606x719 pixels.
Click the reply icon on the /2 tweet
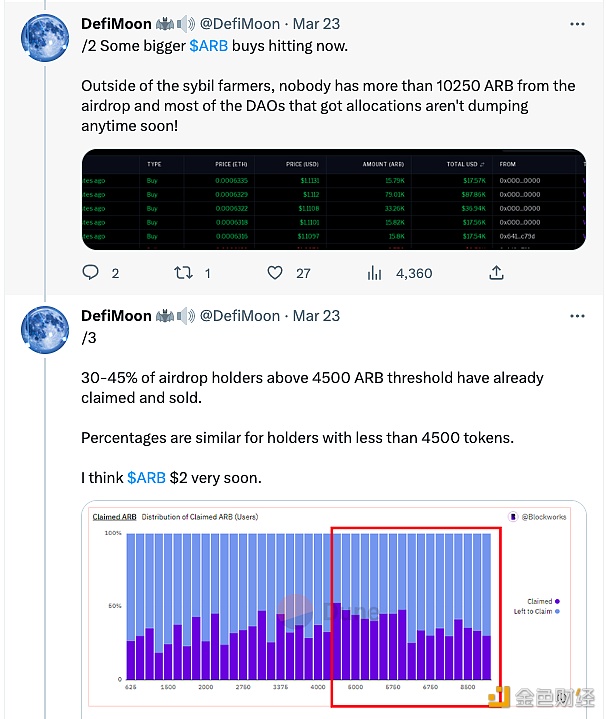91,272
